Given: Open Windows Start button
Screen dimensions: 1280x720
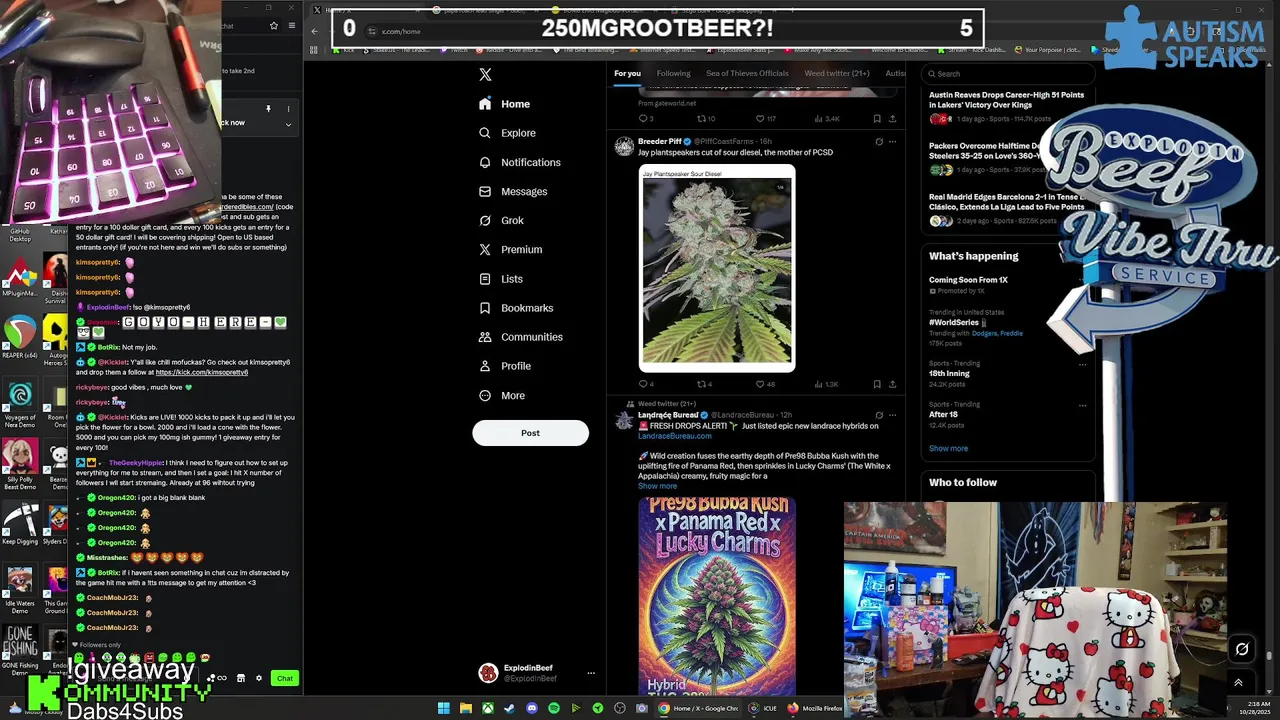Looking at the screenshot, I should (444, 708).
